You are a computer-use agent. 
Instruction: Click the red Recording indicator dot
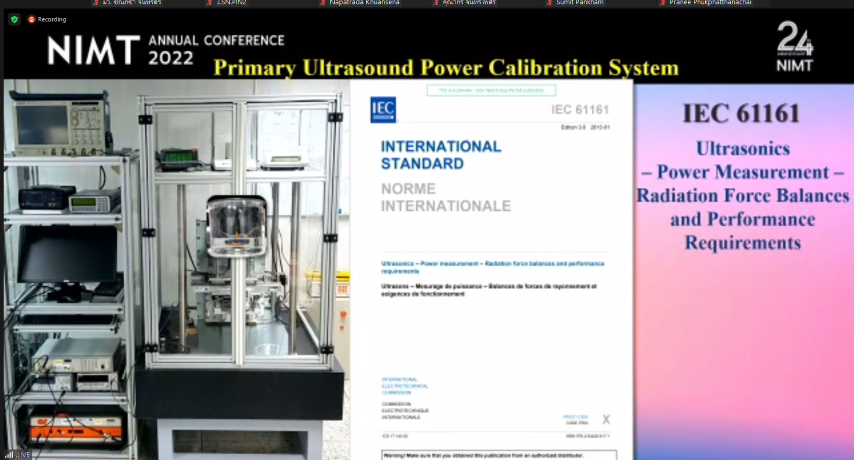coord(31,19)
